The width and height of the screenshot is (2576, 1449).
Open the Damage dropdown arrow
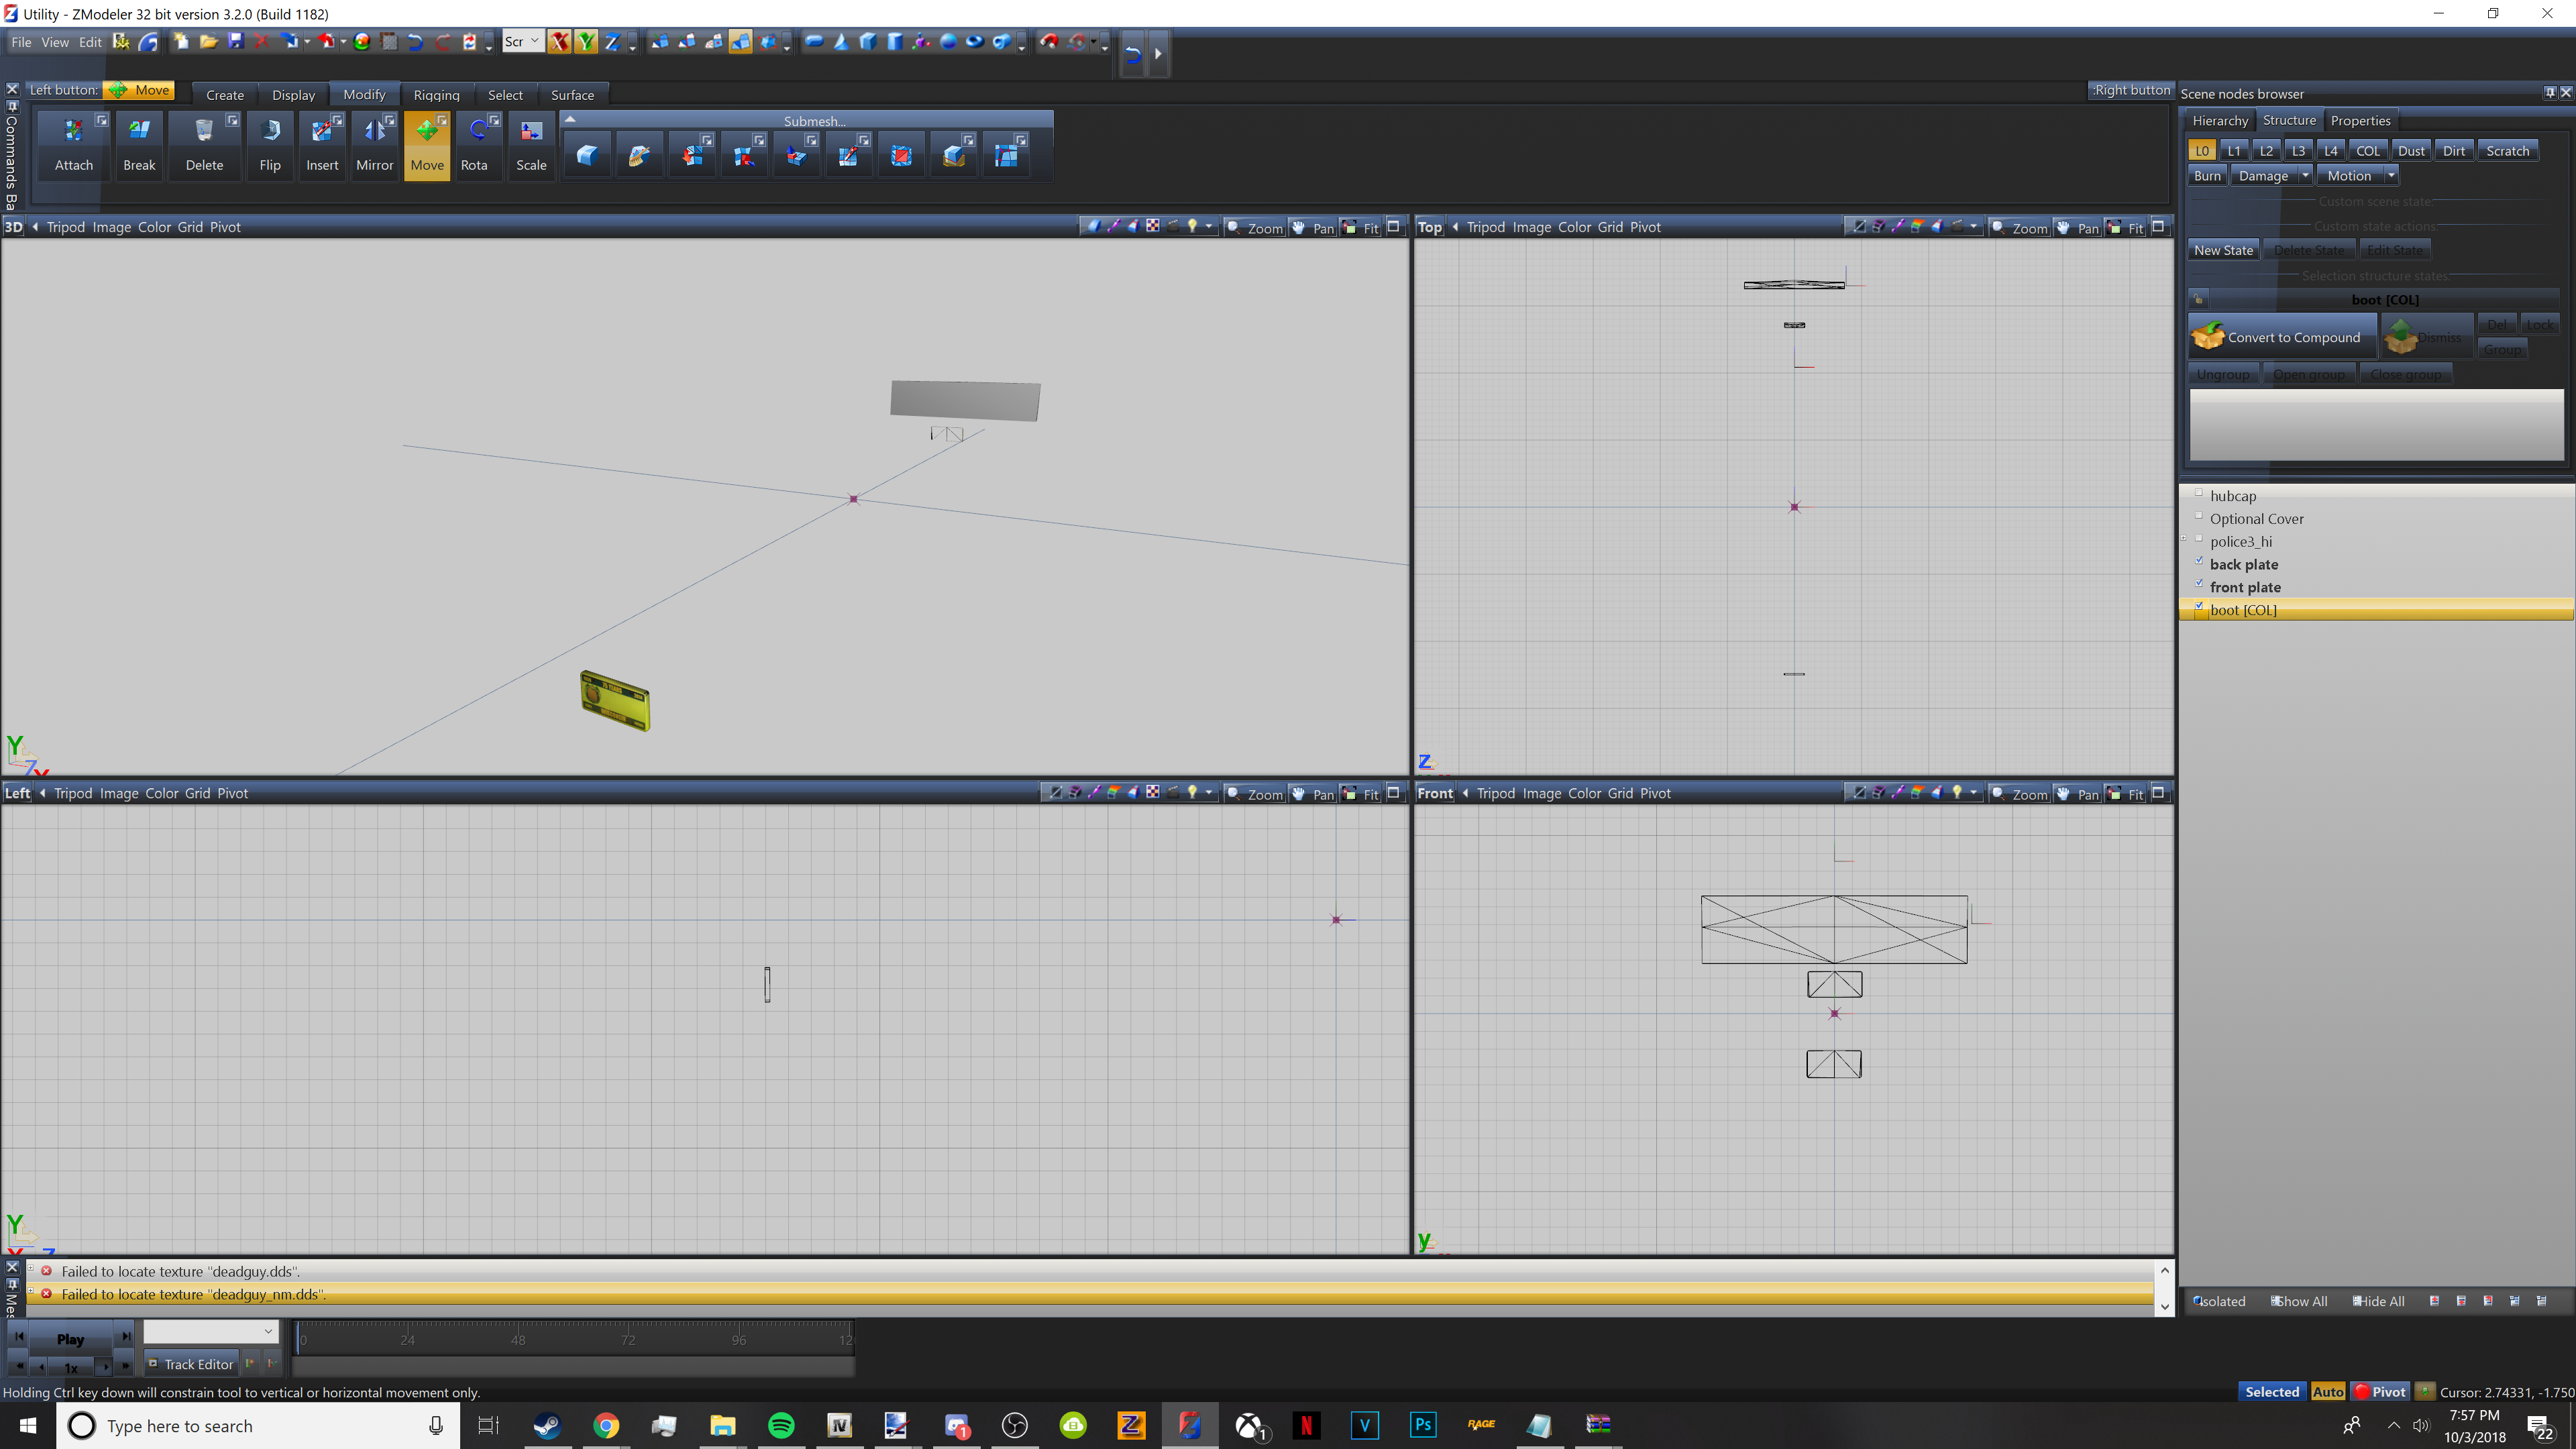click(2305, 176)
